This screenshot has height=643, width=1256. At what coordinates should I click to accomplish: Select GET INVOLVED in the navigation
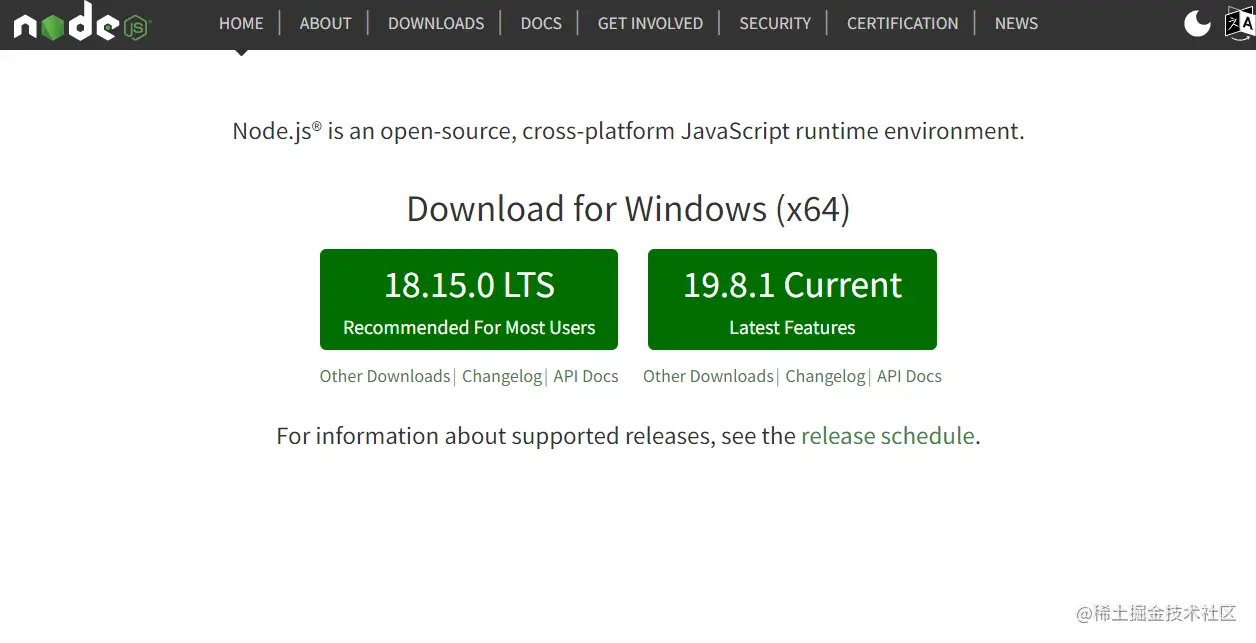point(650,23)
